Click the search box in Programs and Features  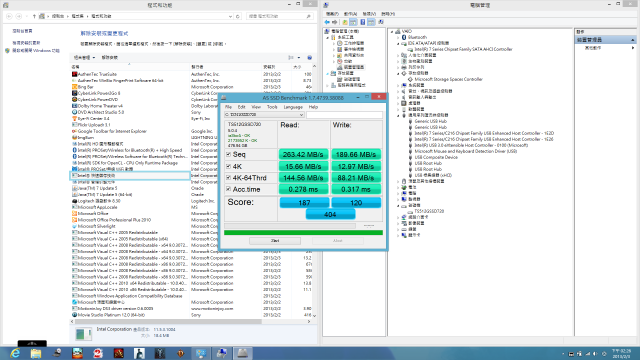point(280,16)
